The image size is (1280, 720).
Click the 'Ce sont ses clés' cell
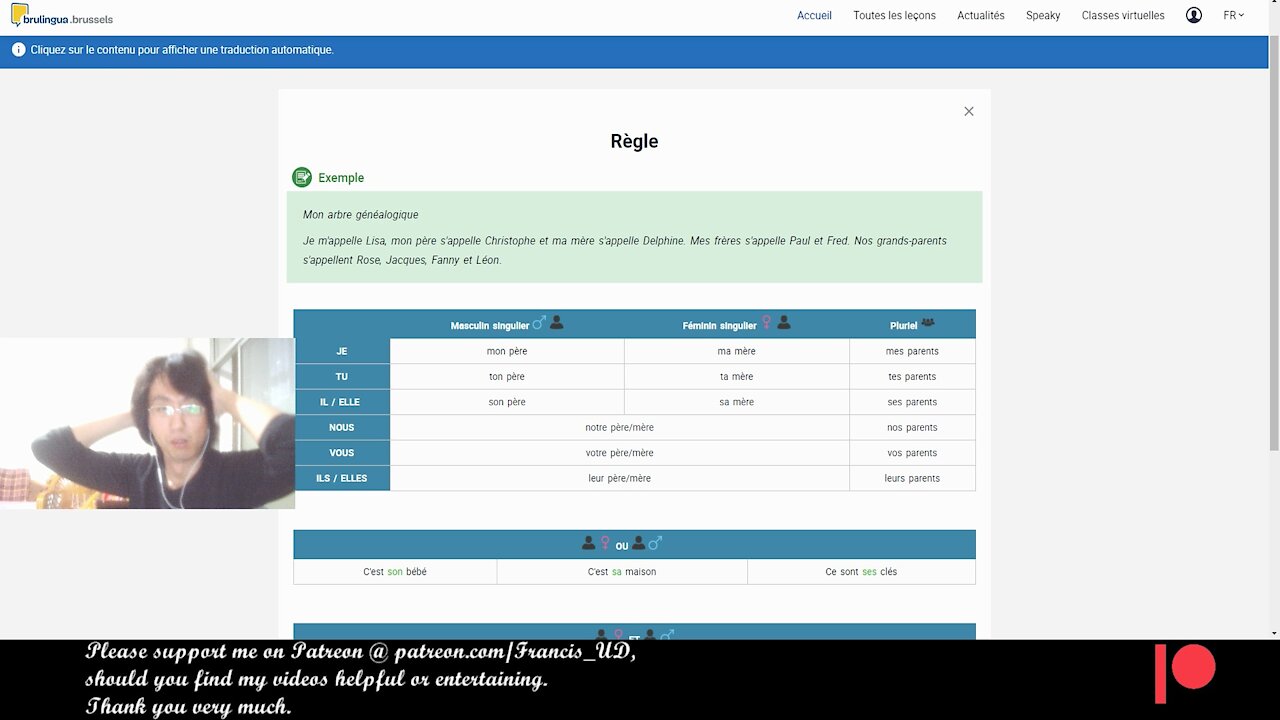(x=861, y=572)
